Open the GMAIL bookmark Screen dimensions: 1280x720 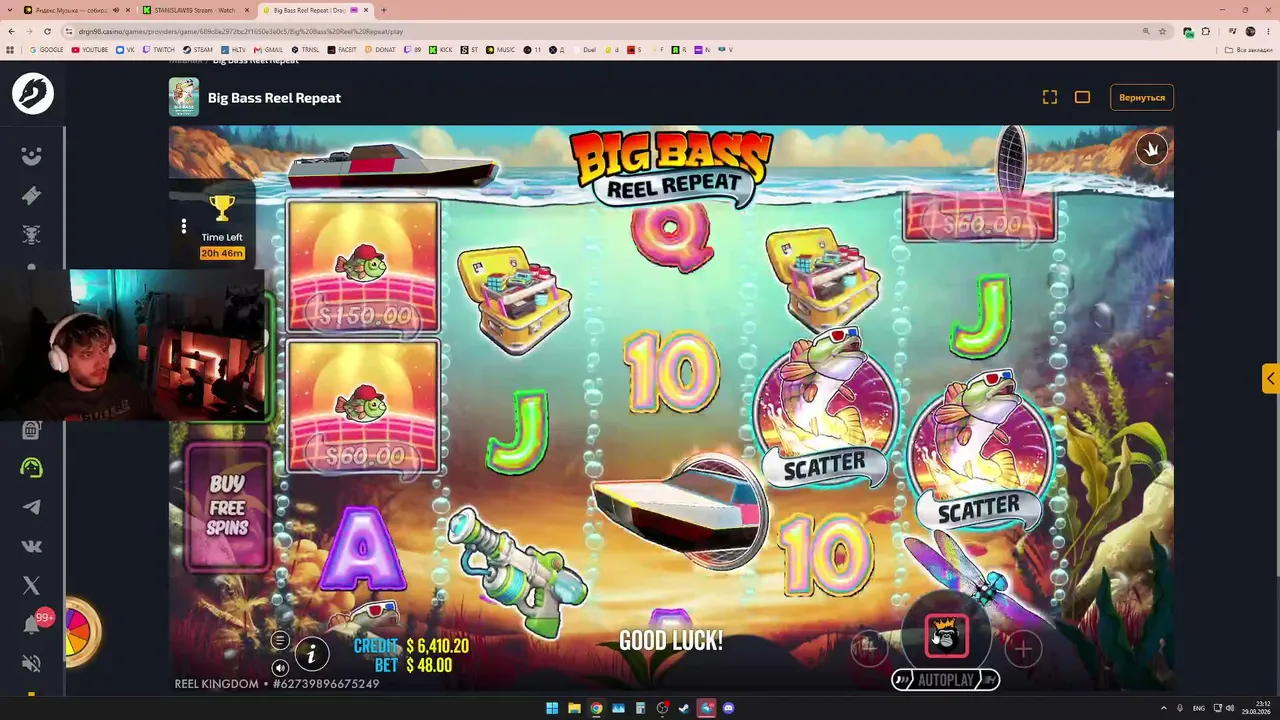pos(269,49)
